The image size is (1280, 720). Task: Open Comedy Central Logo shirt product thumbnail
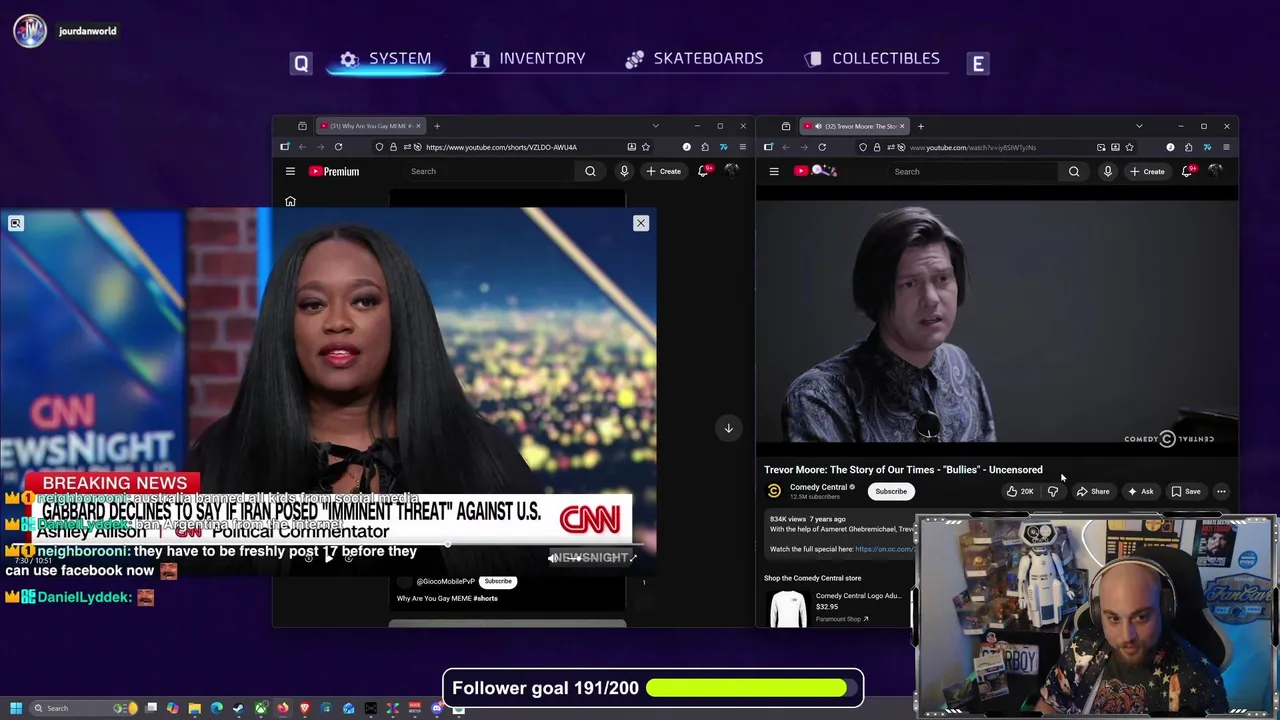(x=788, y=607)
